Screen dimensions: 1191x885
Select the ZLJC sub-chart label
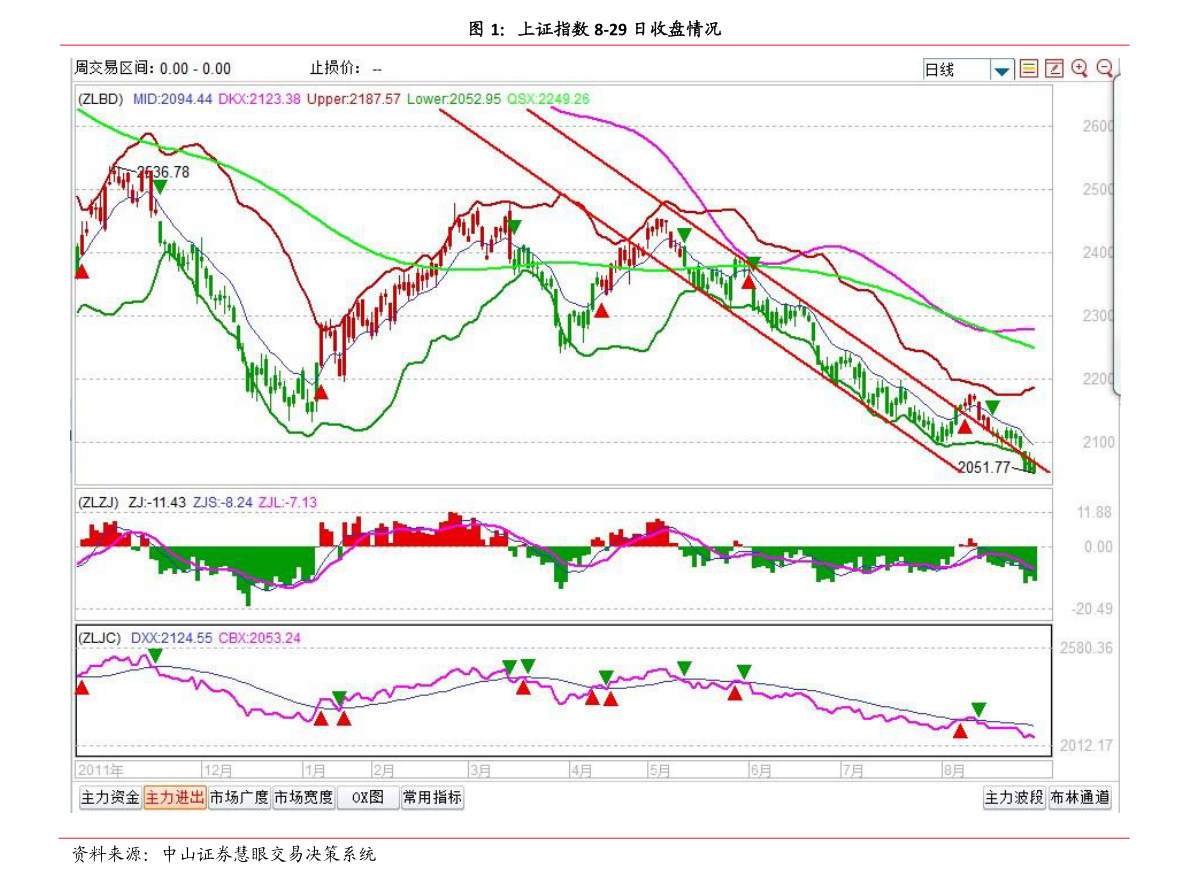tap(101, 636)
